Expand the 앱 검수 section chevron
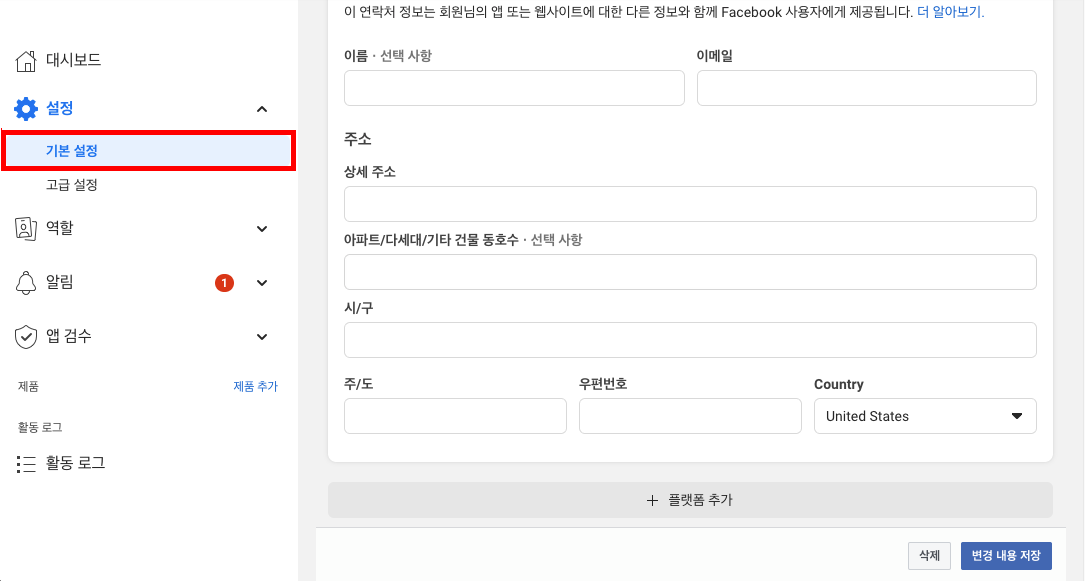 click(x=262, y=337)
